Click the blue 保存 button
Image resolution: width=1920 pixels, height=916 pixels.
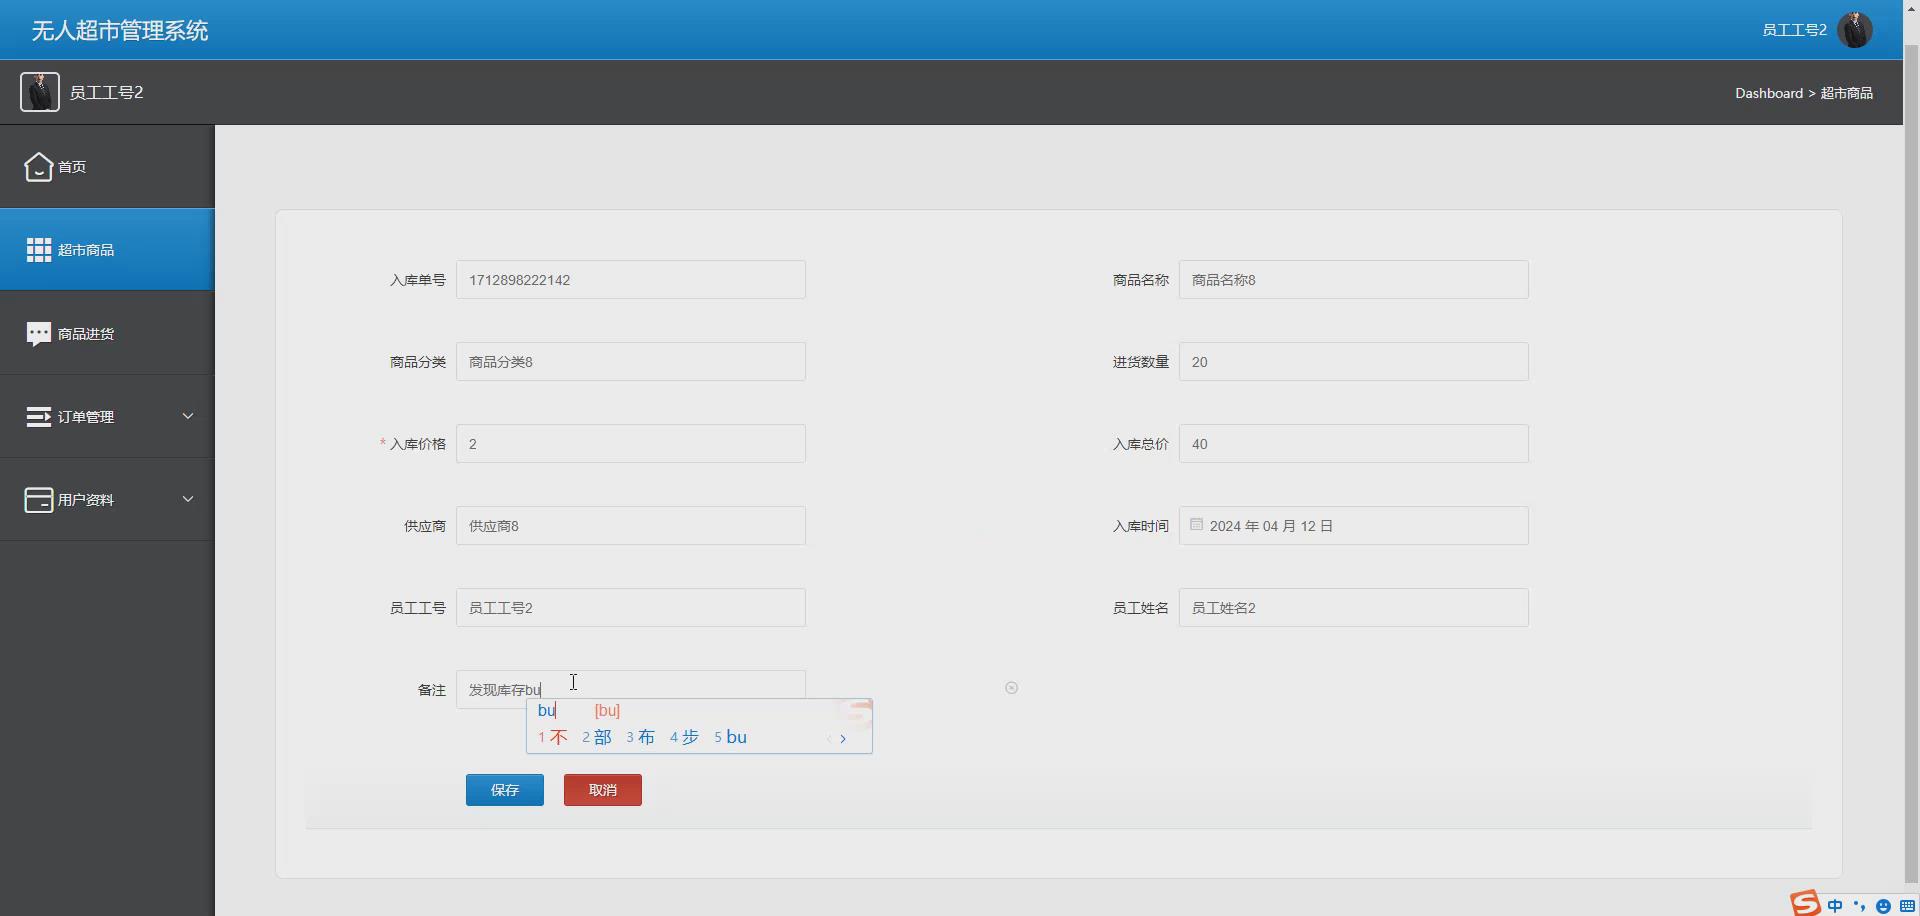coord(505,790)
